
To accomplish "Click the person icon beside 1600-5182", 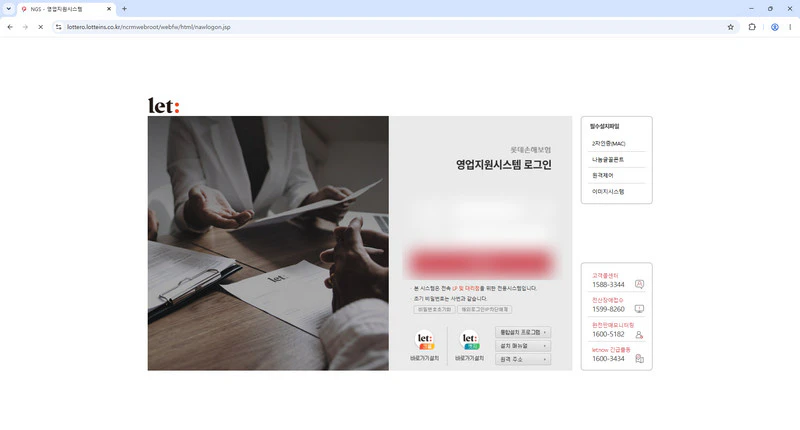I will (639, 334).
